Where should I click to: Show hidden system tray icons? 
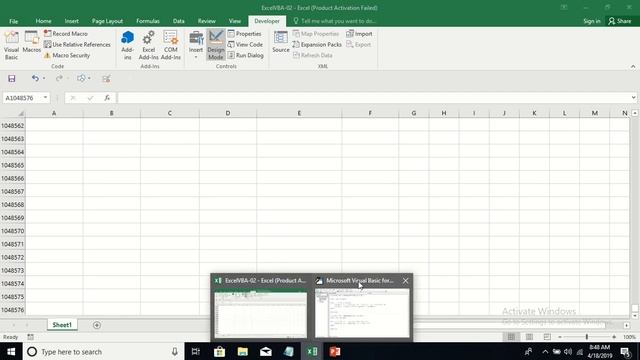545,352
